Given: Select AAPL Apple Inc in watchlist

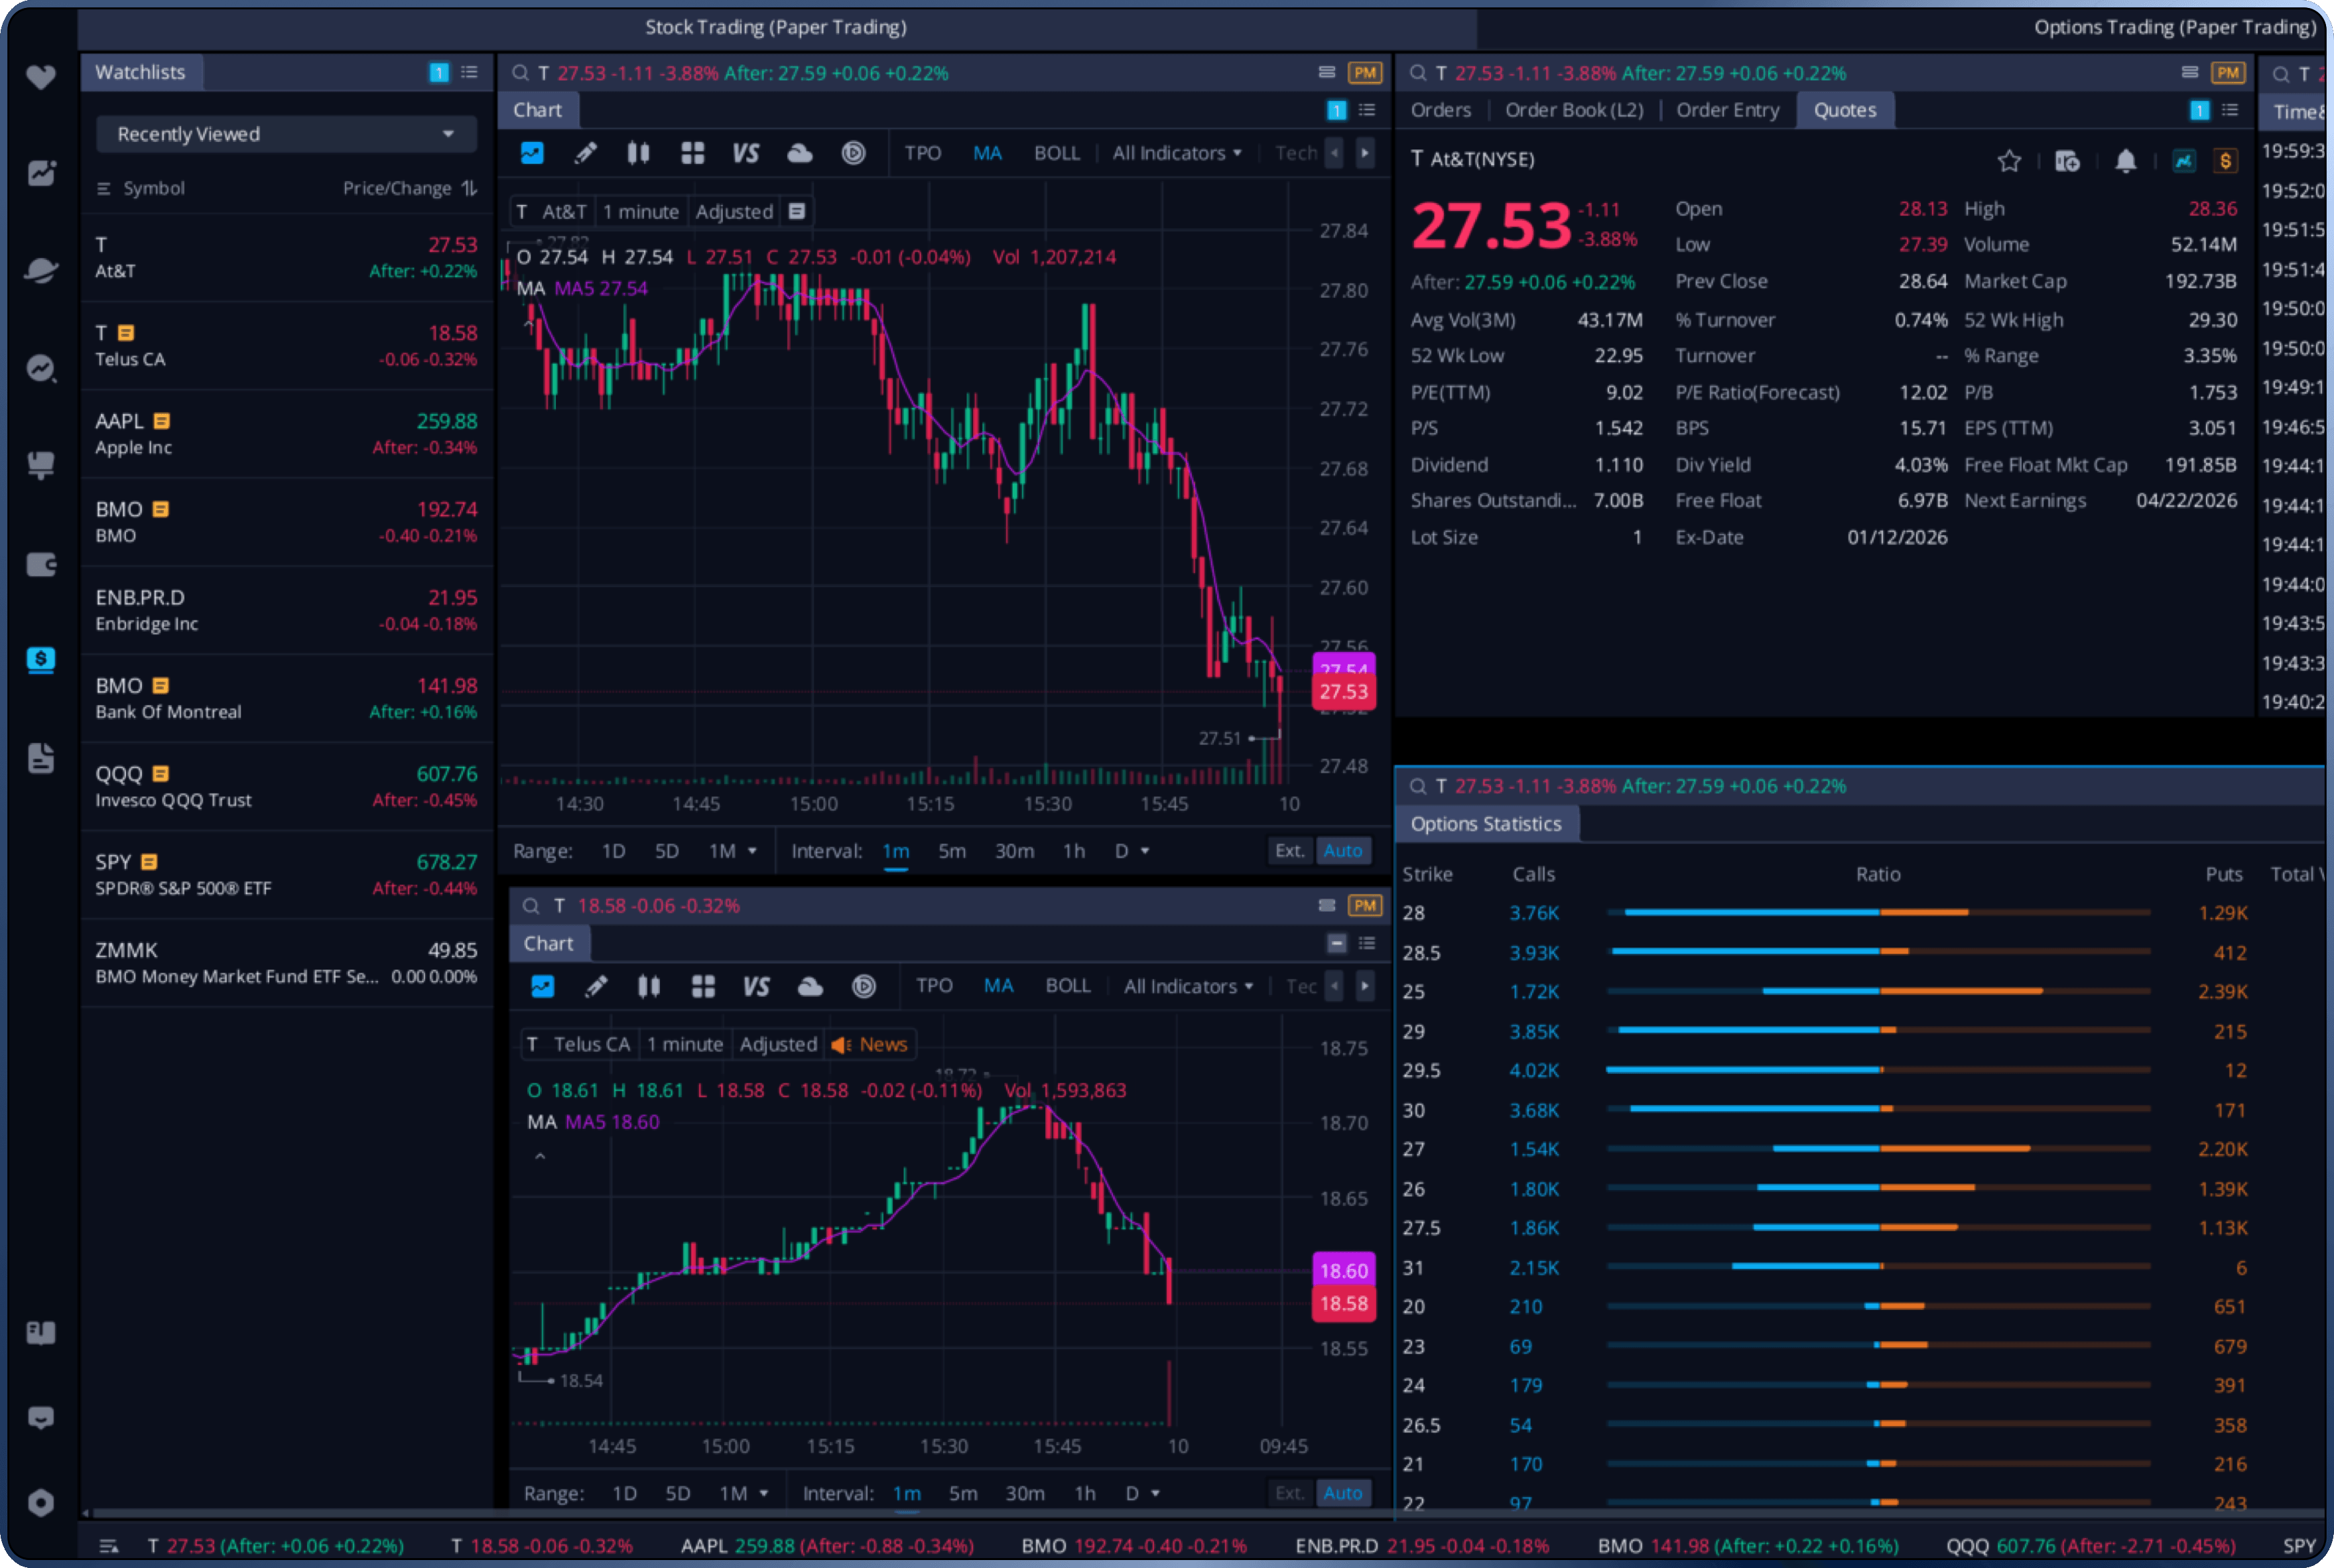Looking at the screenshot, I should [x=285, y=434].
